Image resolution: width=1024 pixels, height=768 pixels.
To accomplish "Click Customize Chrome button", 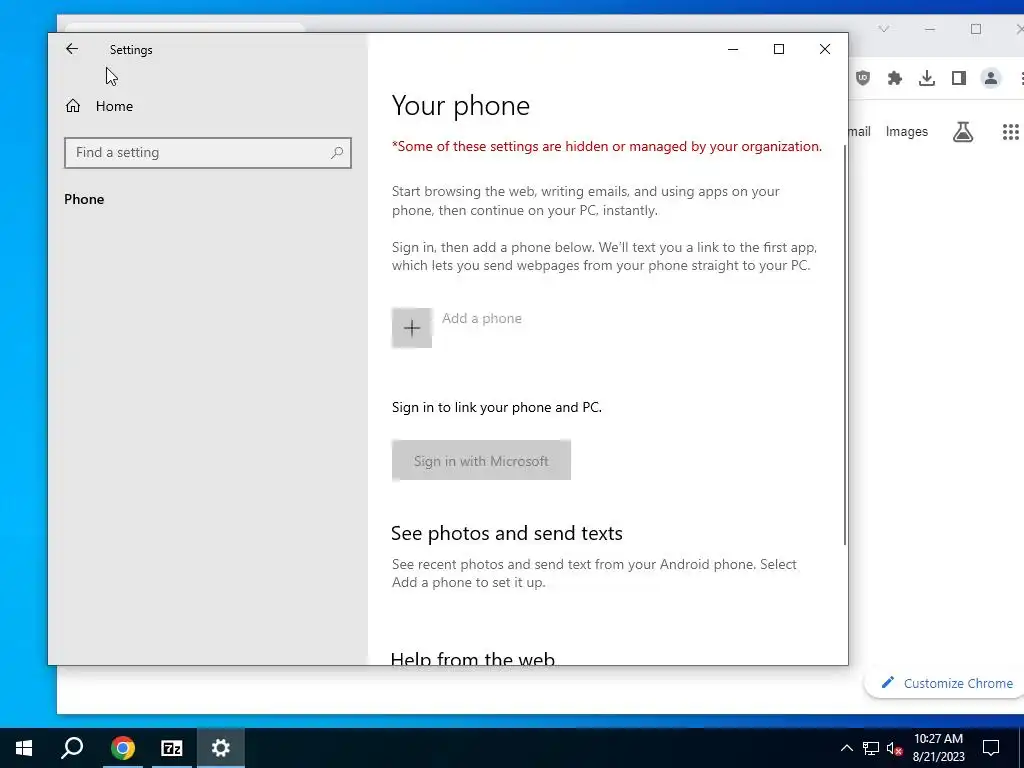I will [x=947, y=683].
